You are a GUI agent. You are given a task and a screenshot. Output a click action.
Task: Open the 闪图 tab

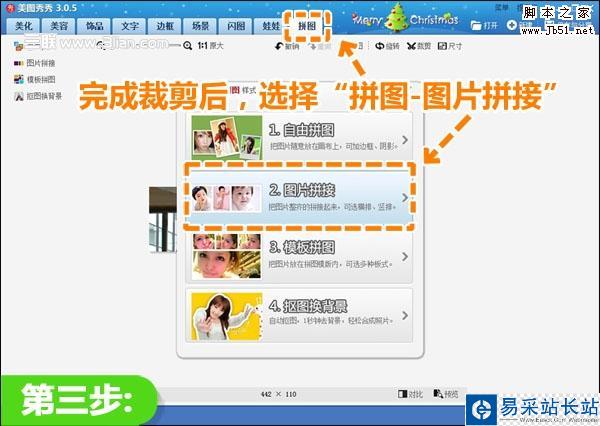pos(236,26)
